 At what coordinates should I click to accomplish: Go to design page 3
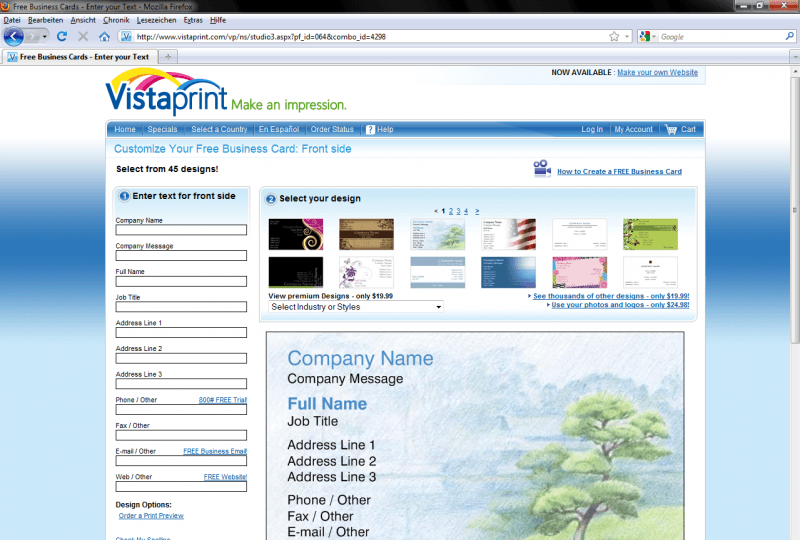458,211
